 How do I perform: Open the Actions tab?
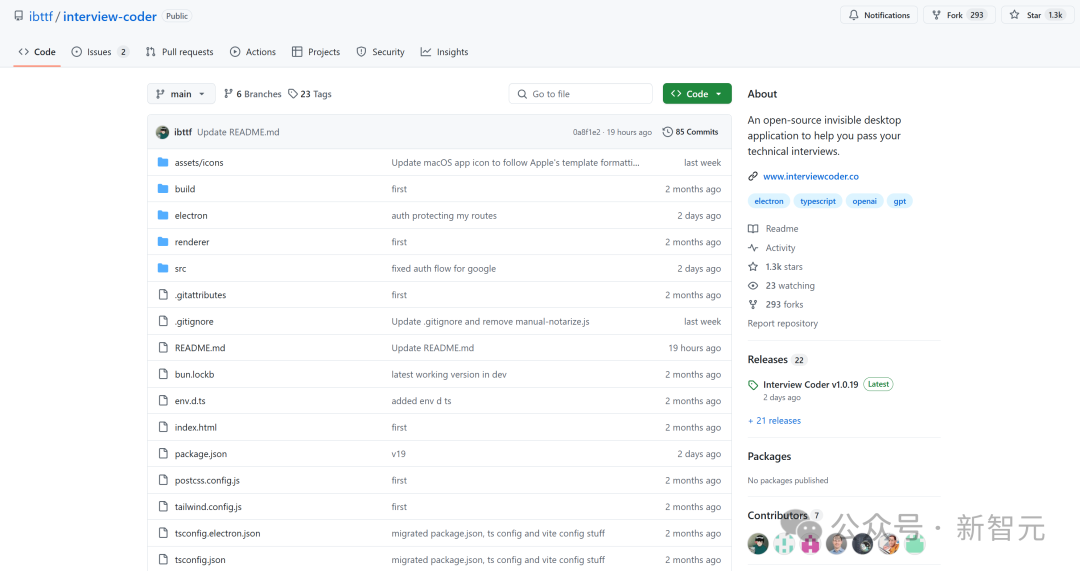coord(253,52)
